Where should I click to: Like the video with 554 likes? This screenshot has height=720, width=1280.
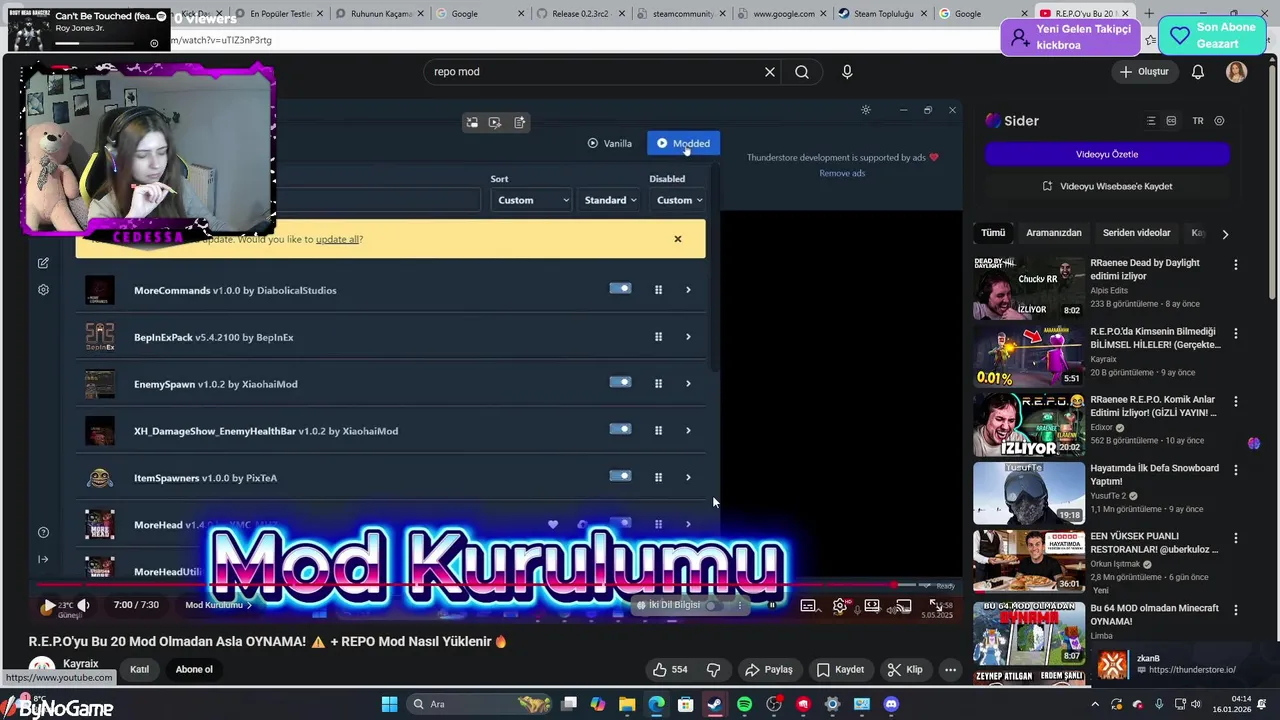pyautogui.click(x=670, y=669)
